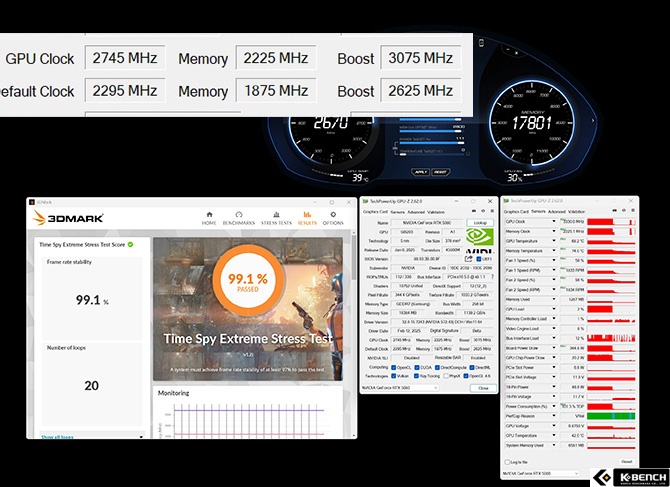Click Show all loops link in 3DMark
670x487 pixels.
pos(57,437)
